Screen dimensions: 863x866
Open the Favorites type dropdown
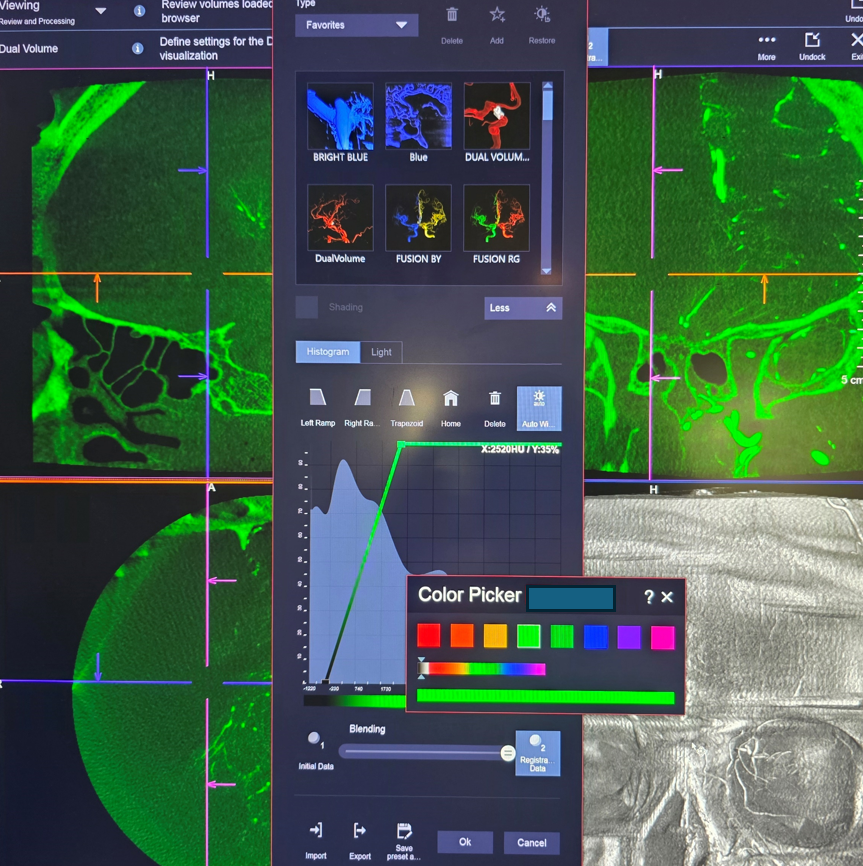pos(356,25)
